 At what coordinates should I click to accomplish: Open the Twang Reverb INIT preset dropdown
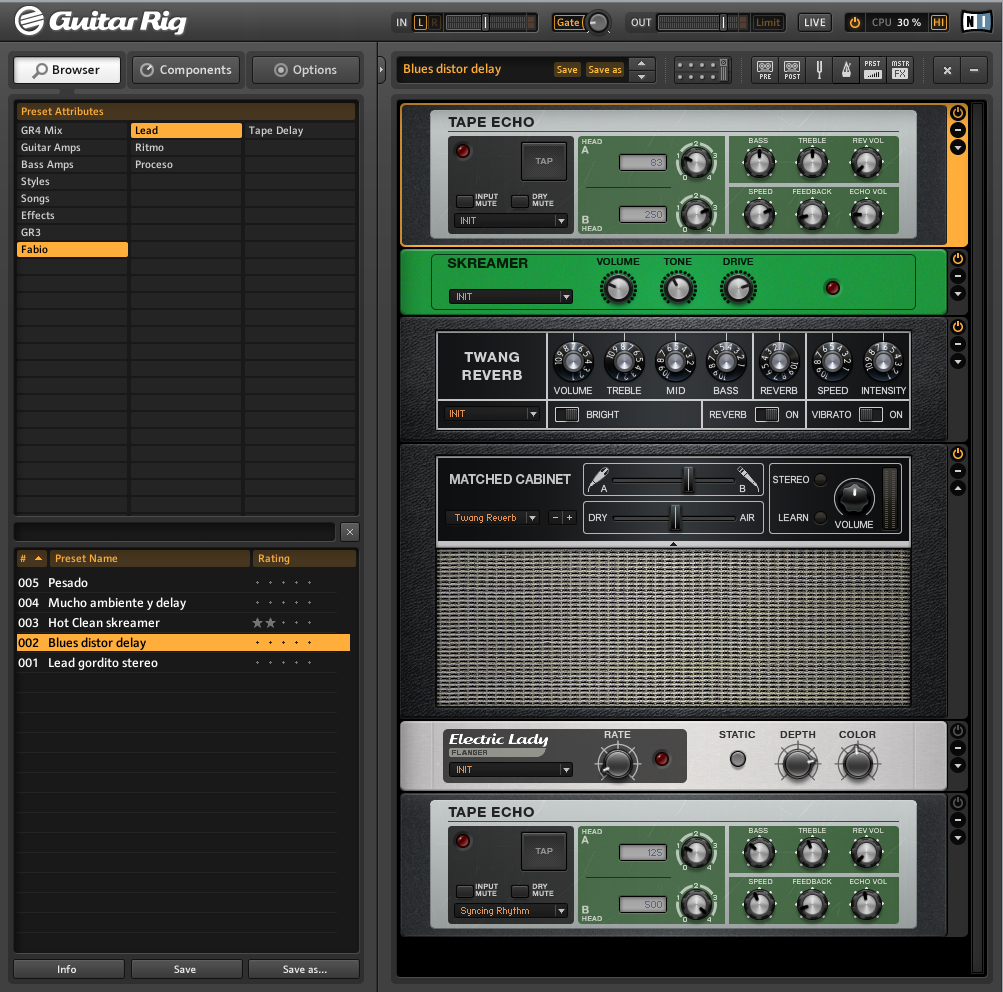coord(492,414)
